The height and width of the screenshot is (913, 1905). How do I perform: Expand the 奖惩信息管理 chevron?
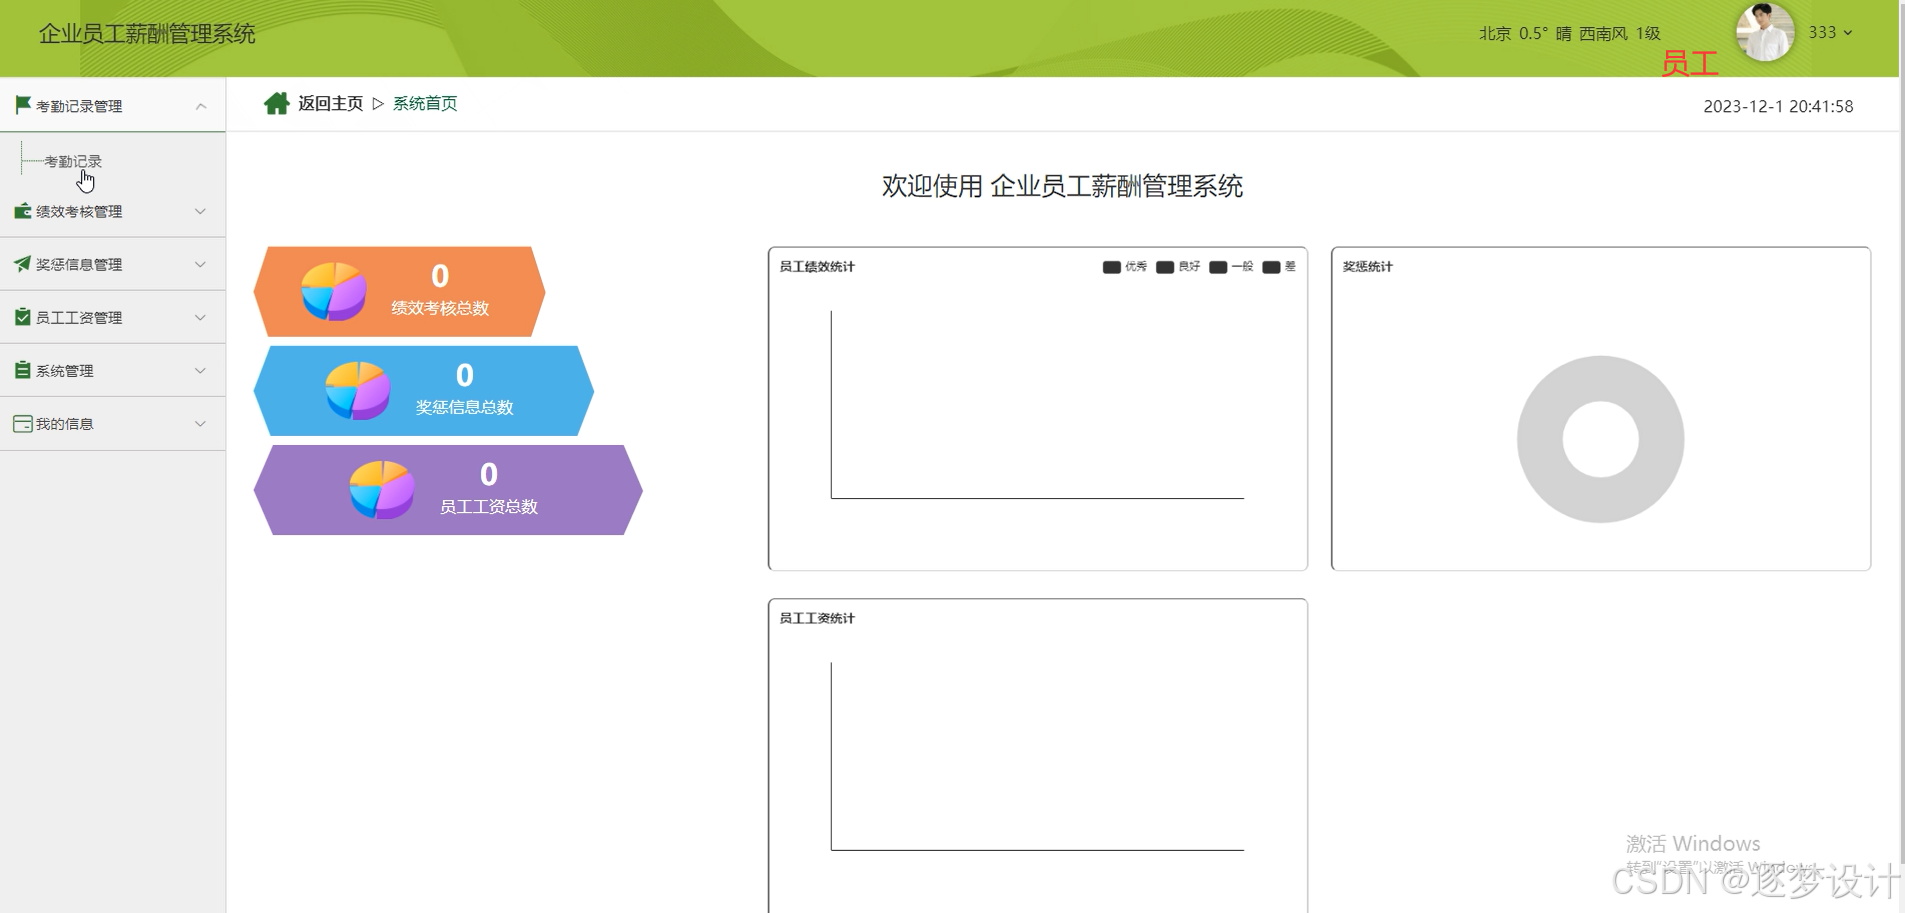point(200,264)
